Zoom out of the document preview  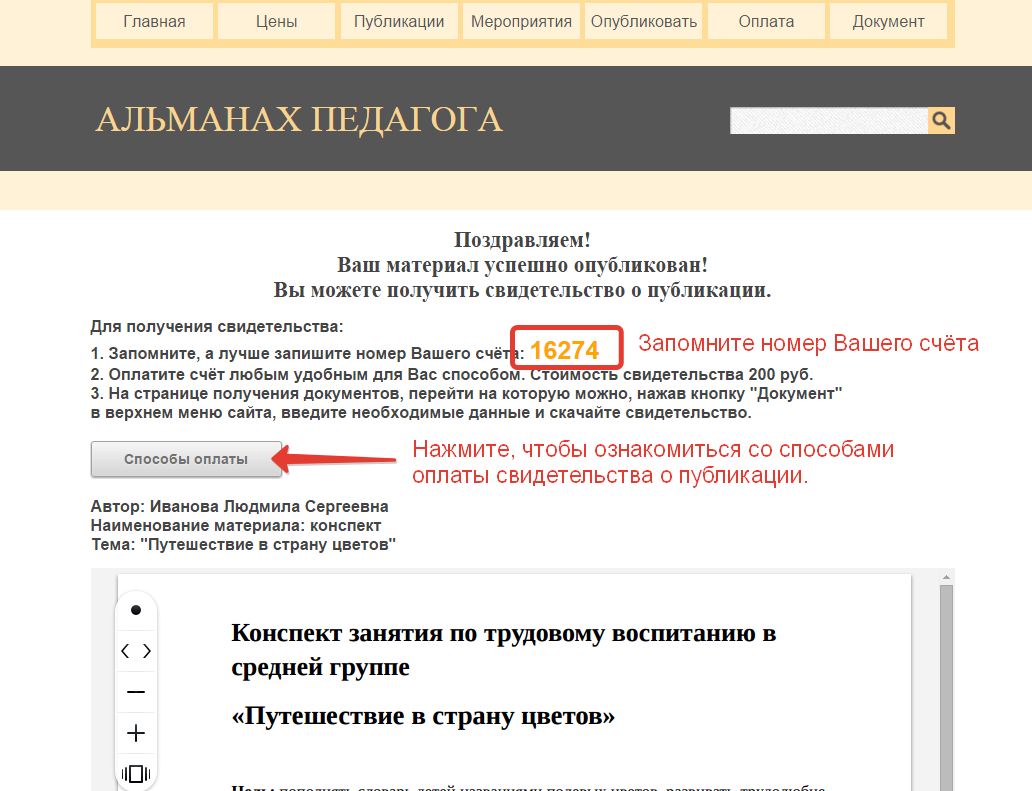[135, 691]
